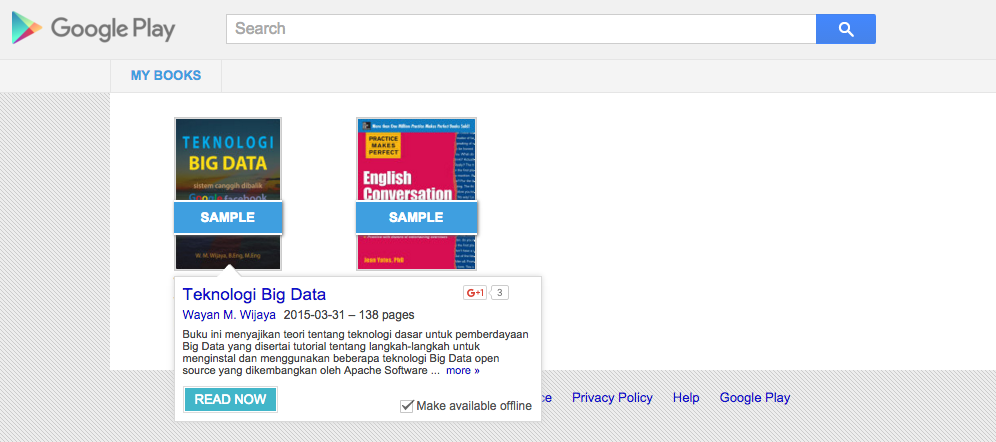
Task: Open the Google Play footer link
Action: tap(755, 398)
